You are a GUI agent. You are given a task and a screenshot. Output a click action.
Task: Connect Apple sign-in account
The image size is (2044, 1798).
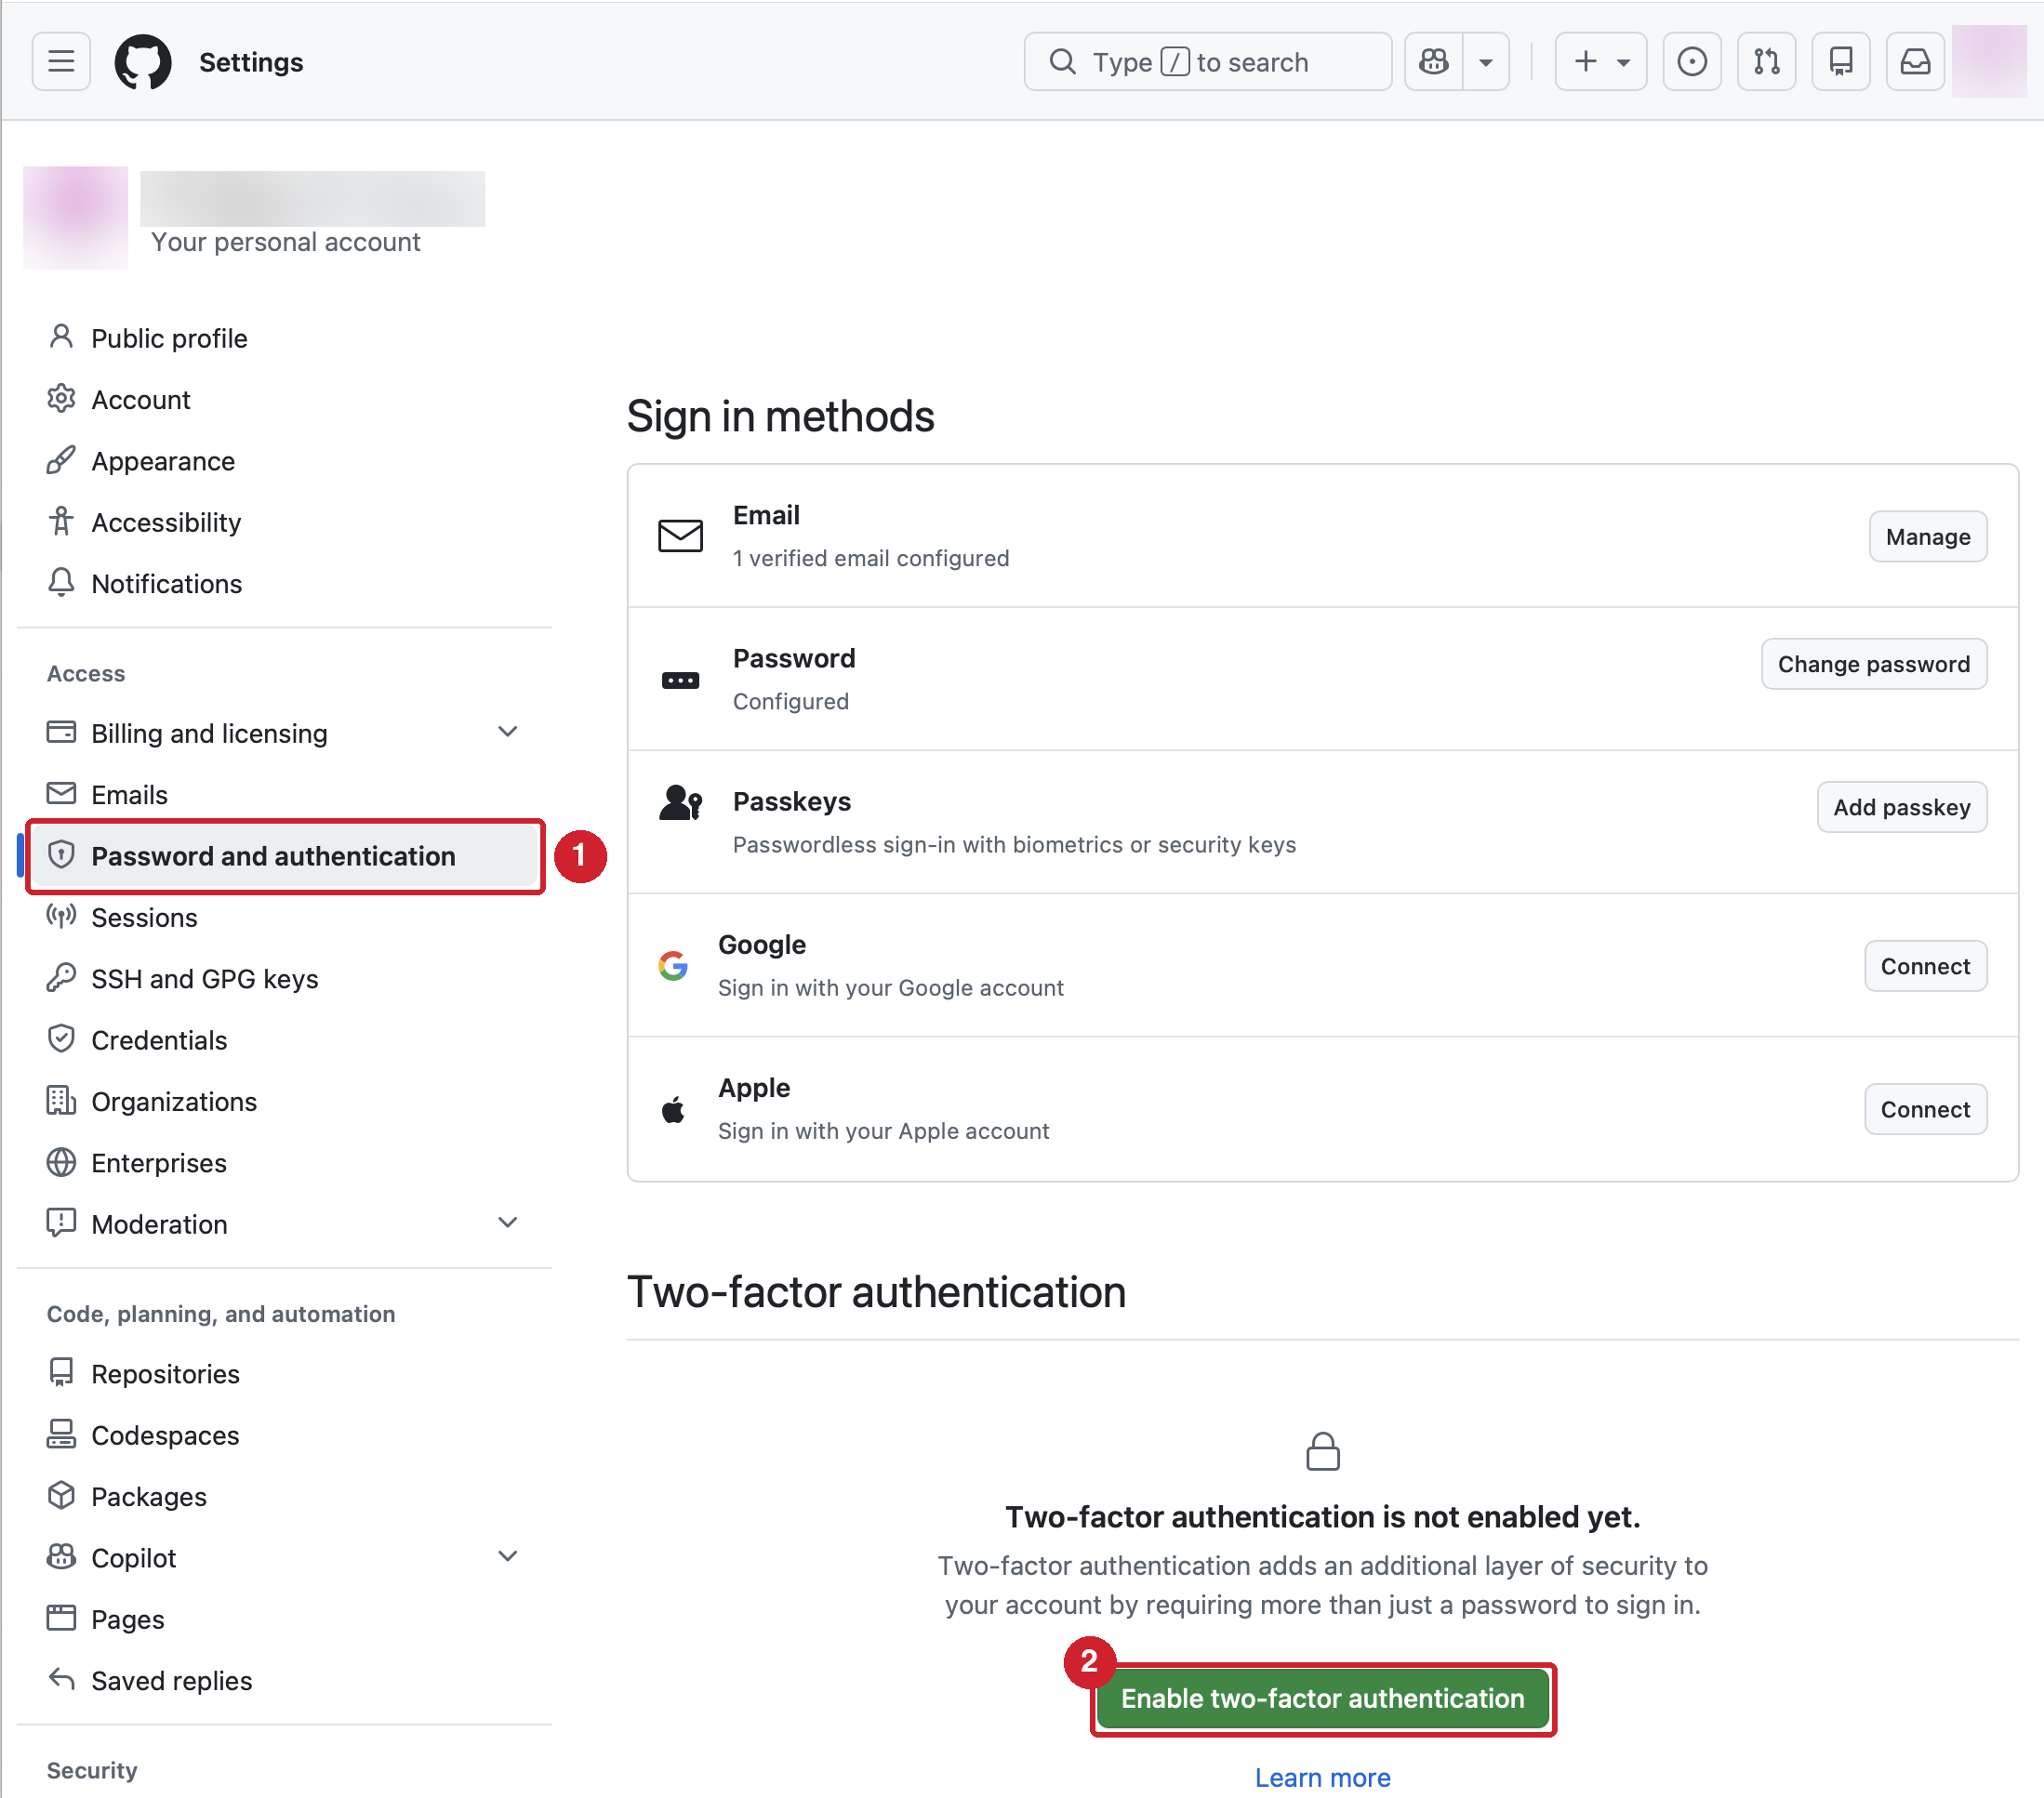click(x=1925, y=1109)
